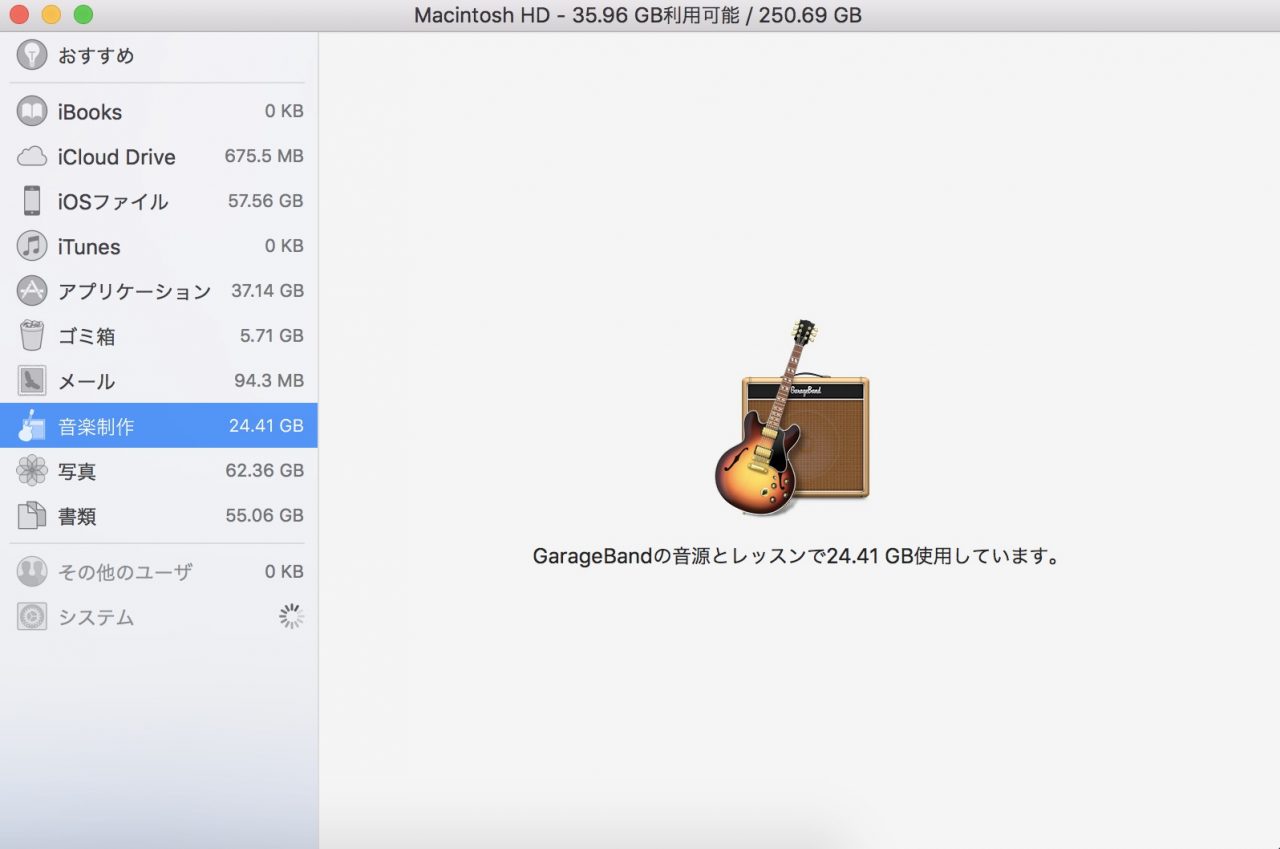This screenshot has height=849, width=1280.
Task: Click the 57.56 GB size of iOSファイル
Action: pyautogui.click(x=265, y=201)
